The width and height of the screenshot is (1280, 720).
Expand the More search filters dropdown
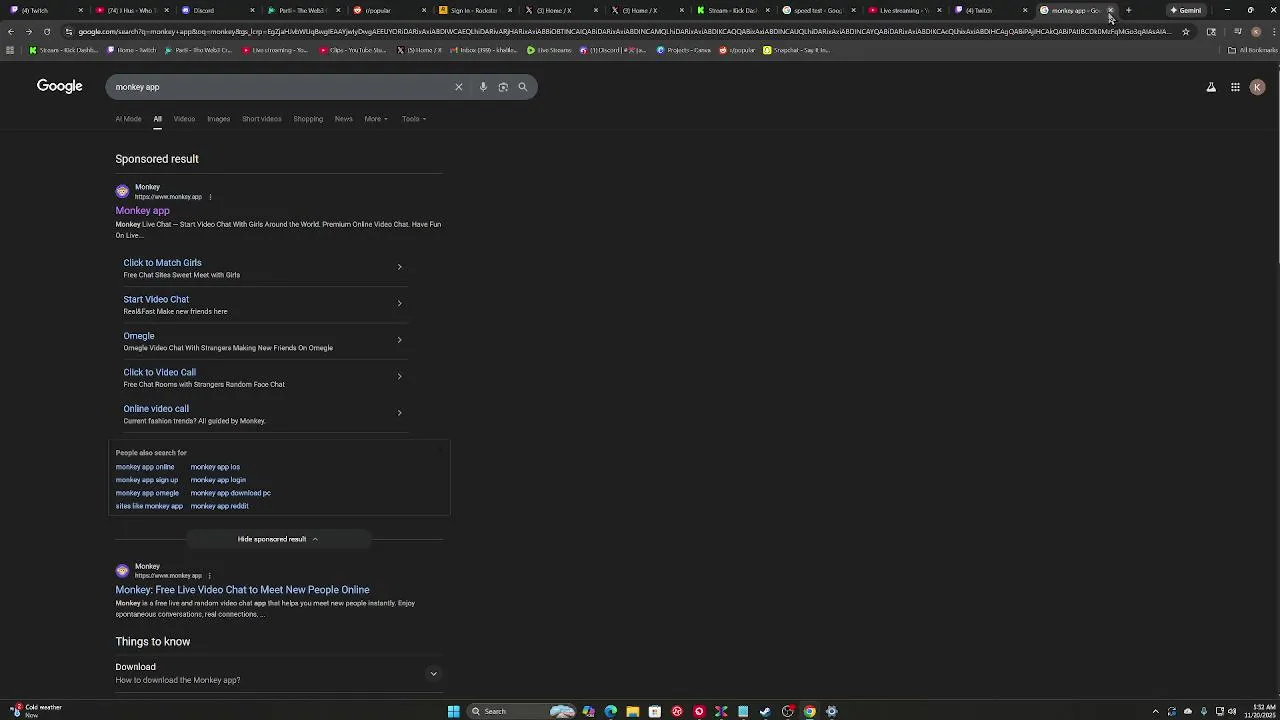point(375,119)
